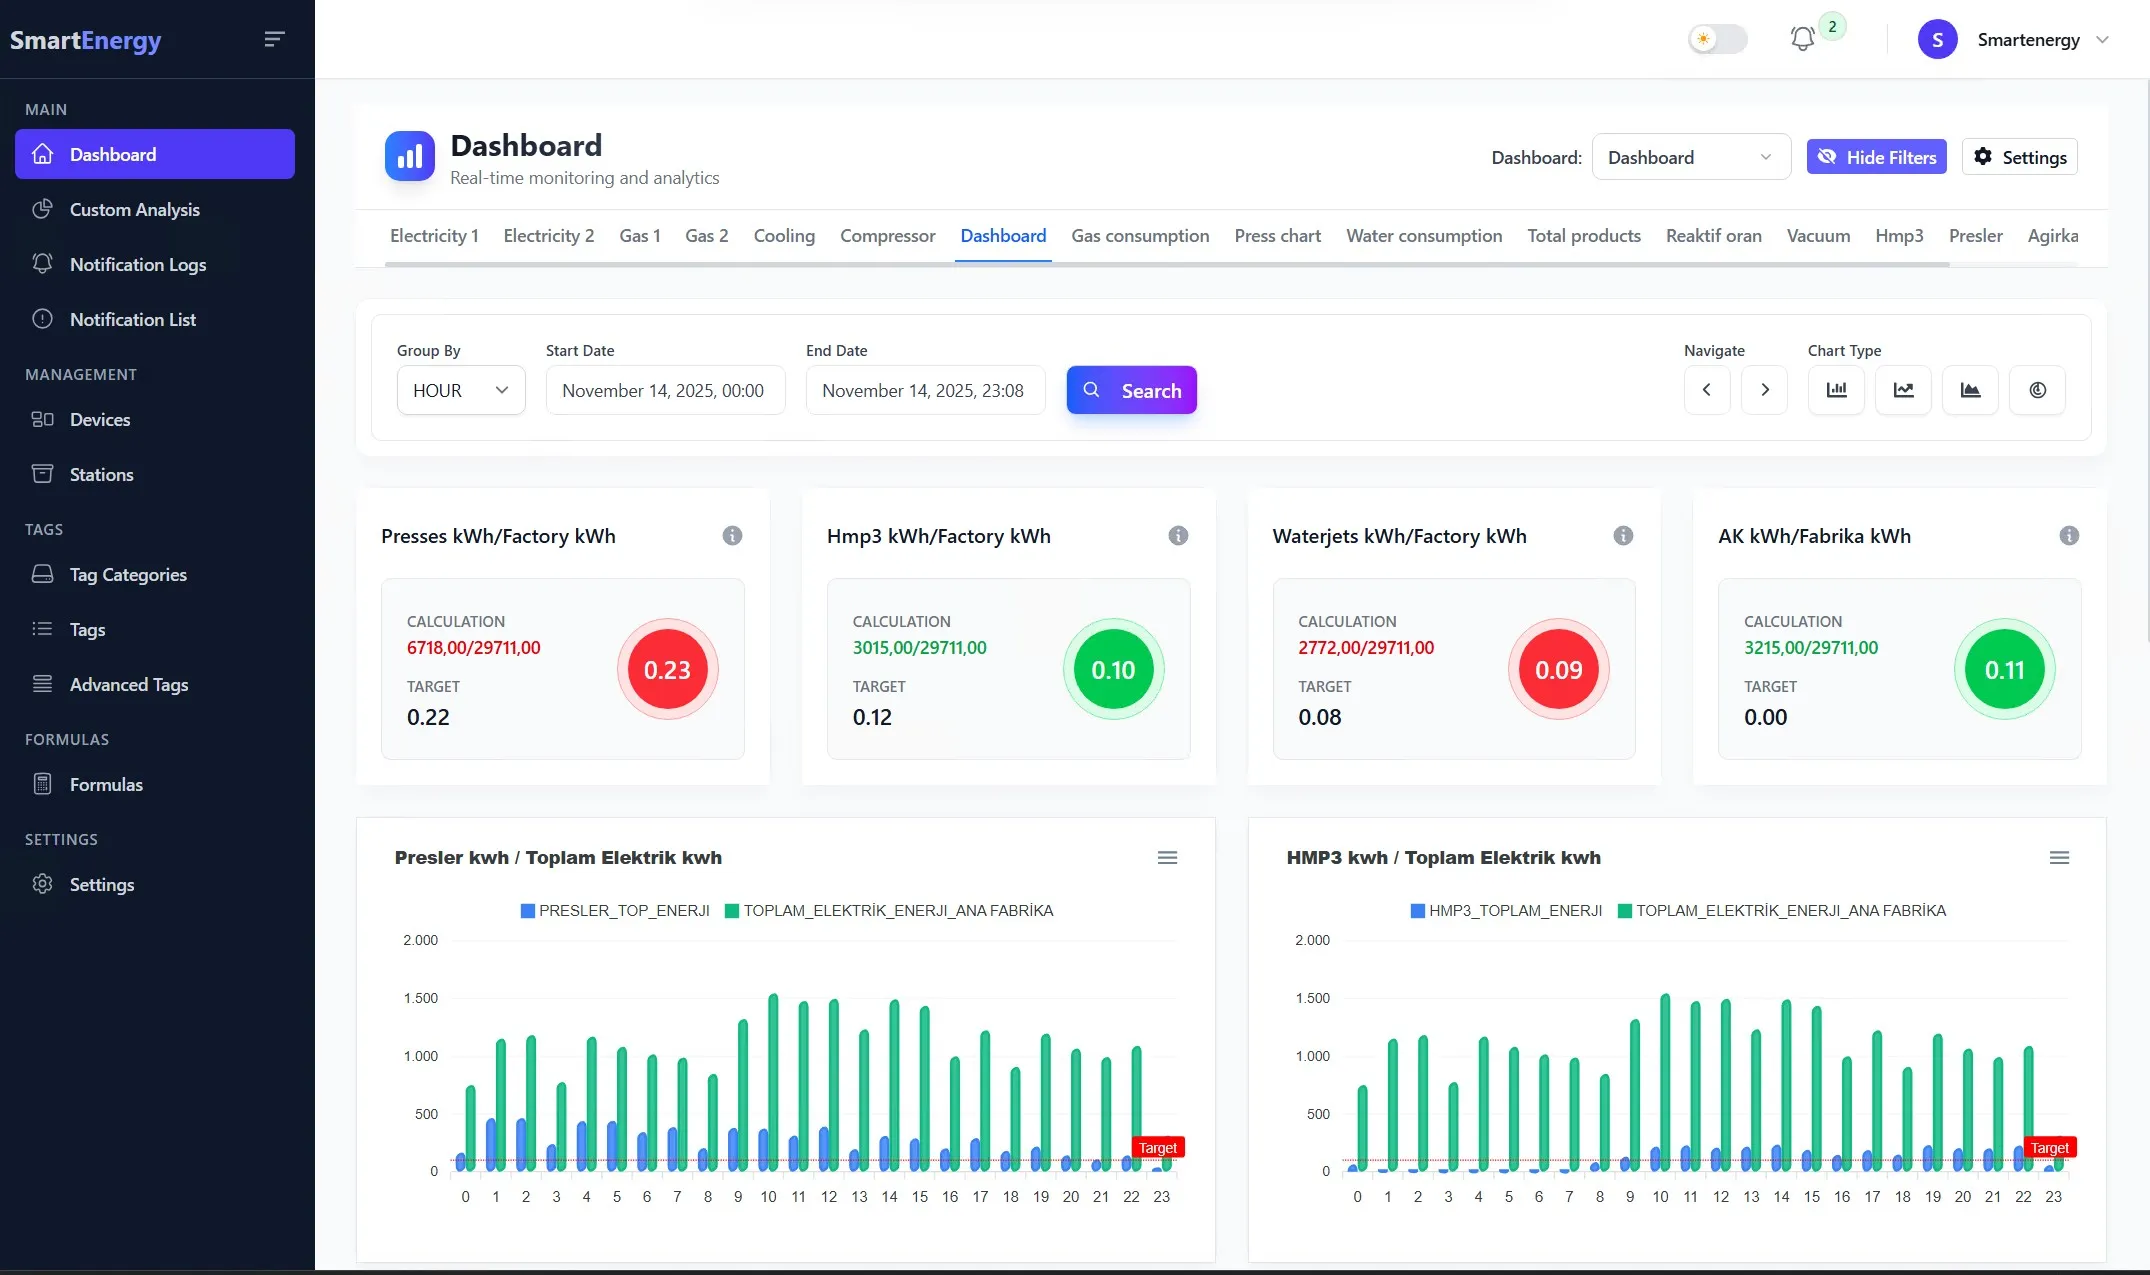Screen dimensions: 2150x1275
Task: Select the line chart type icon
Action: coord(1903,390)
